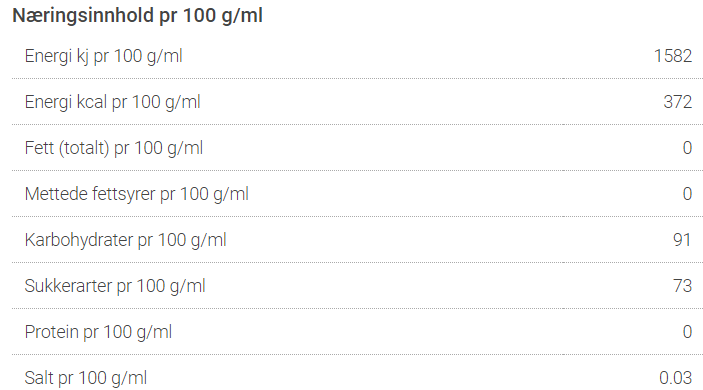Select the Fett (totalt) pr 100 g/ml row
Screen dimensions: 703x390
tap(357, 148)
